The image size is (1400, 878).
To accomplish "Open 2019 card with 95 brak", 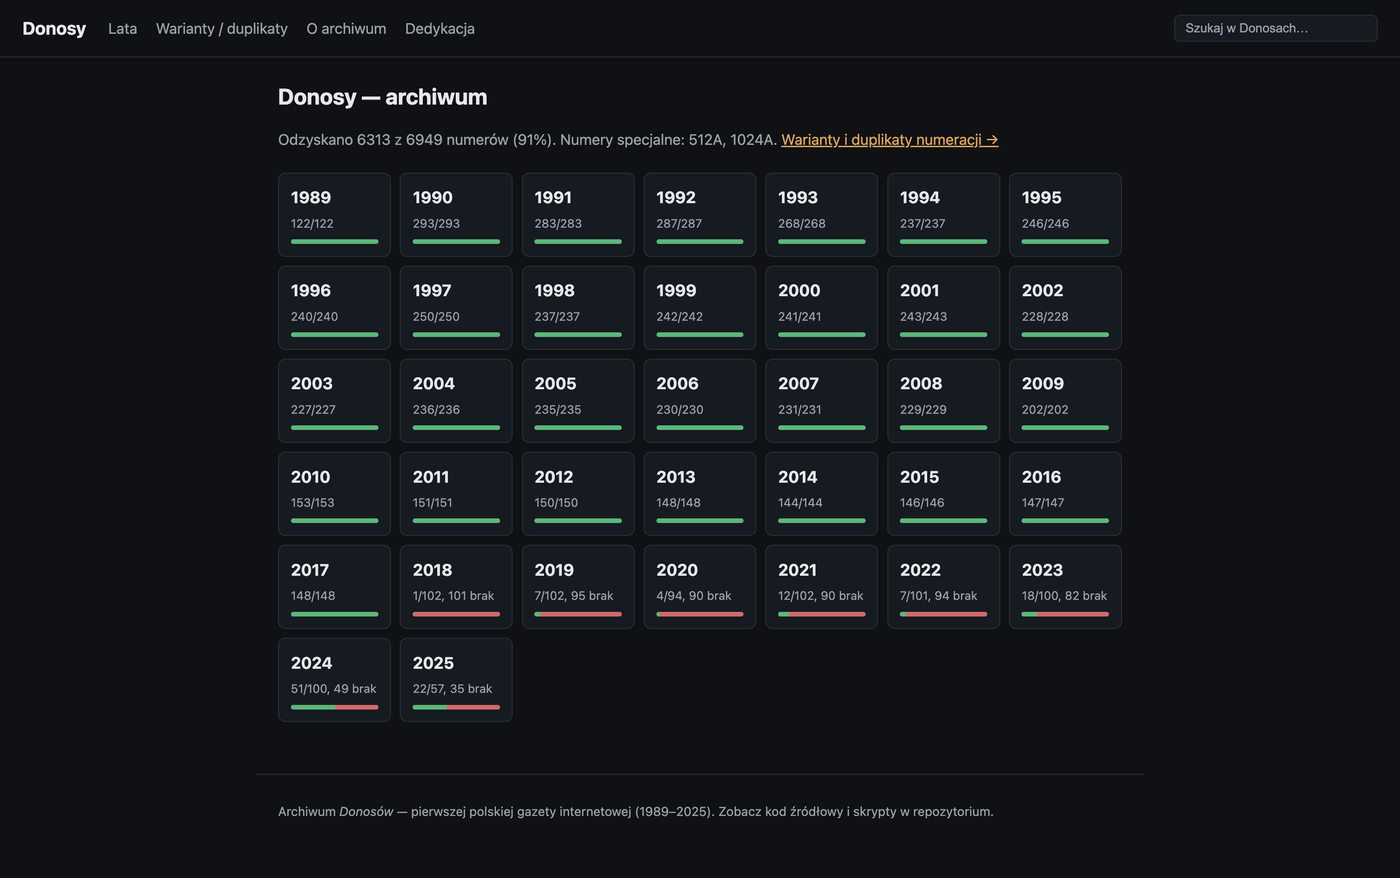I will click(578, 587).
